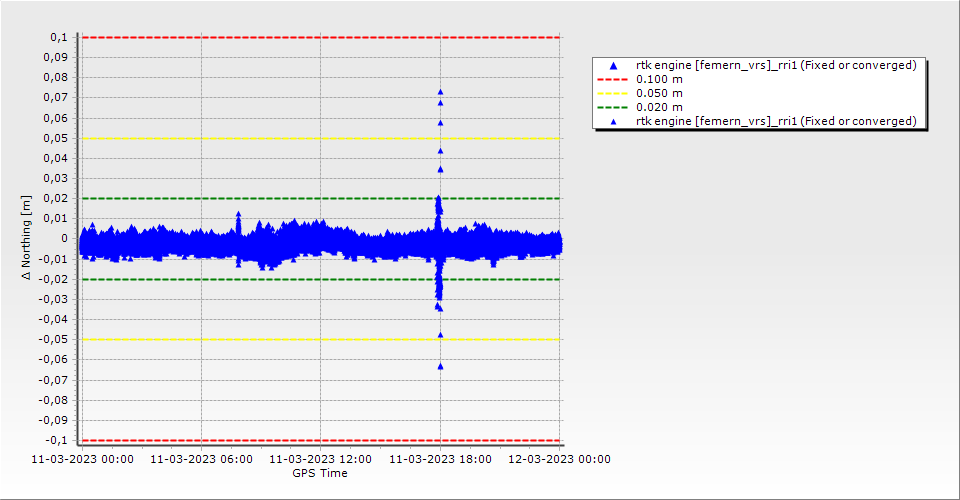Select the 0.100 m legend label
This screenshot has height=500, width=960.
[660, 79]
